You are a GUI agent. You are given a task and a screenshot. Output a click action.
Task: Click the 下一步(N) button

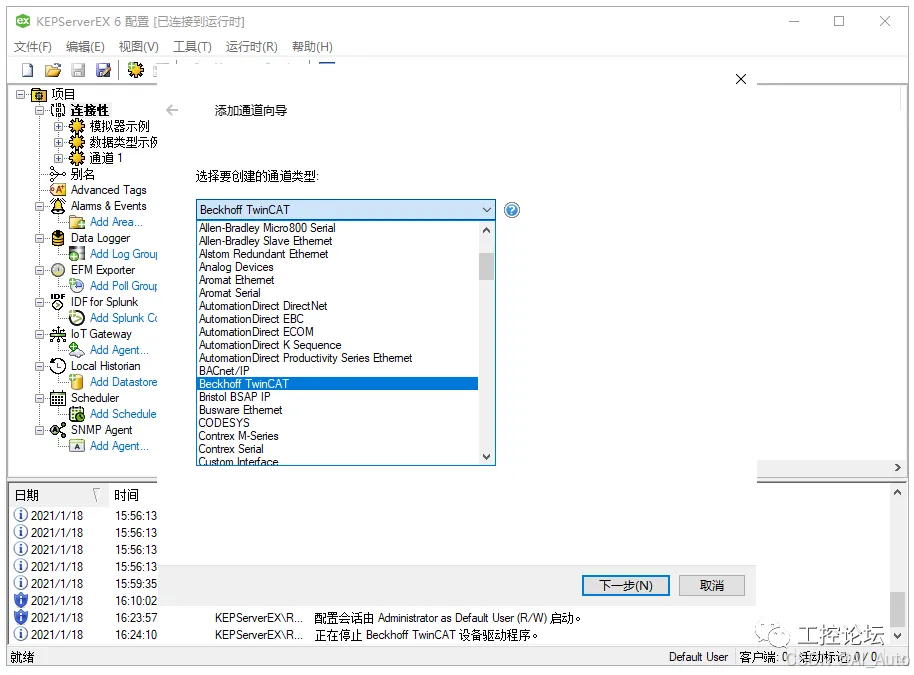[625, 586]
